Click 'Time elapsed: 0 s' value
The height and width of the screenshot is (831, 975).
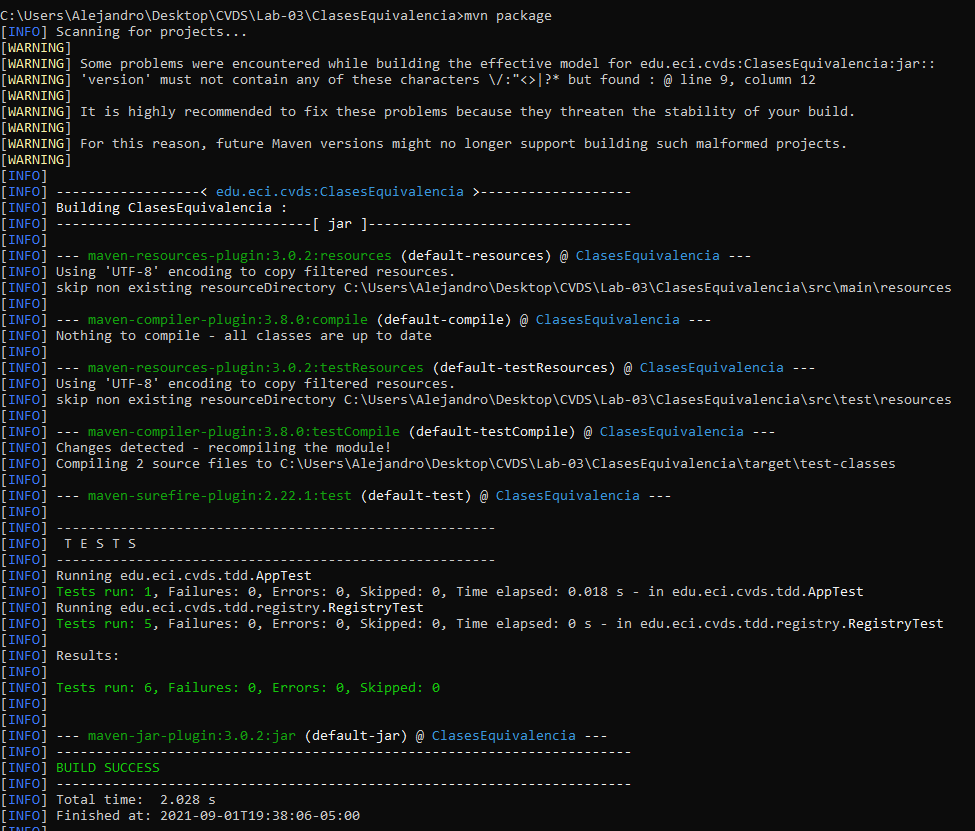(524, 624)
